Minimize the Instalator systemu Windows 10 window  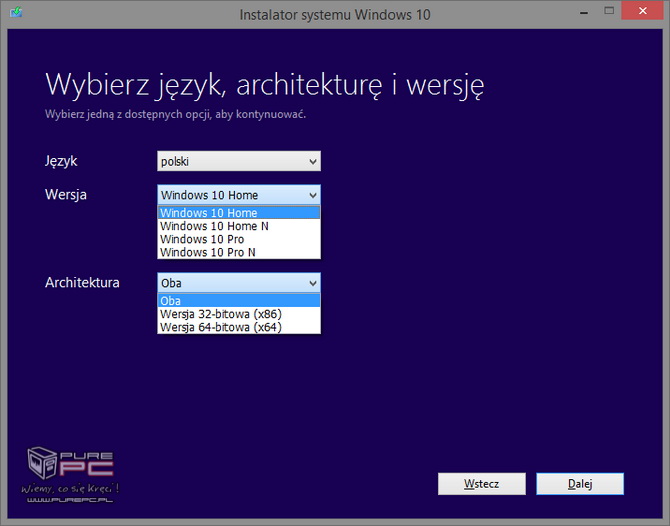584,11
